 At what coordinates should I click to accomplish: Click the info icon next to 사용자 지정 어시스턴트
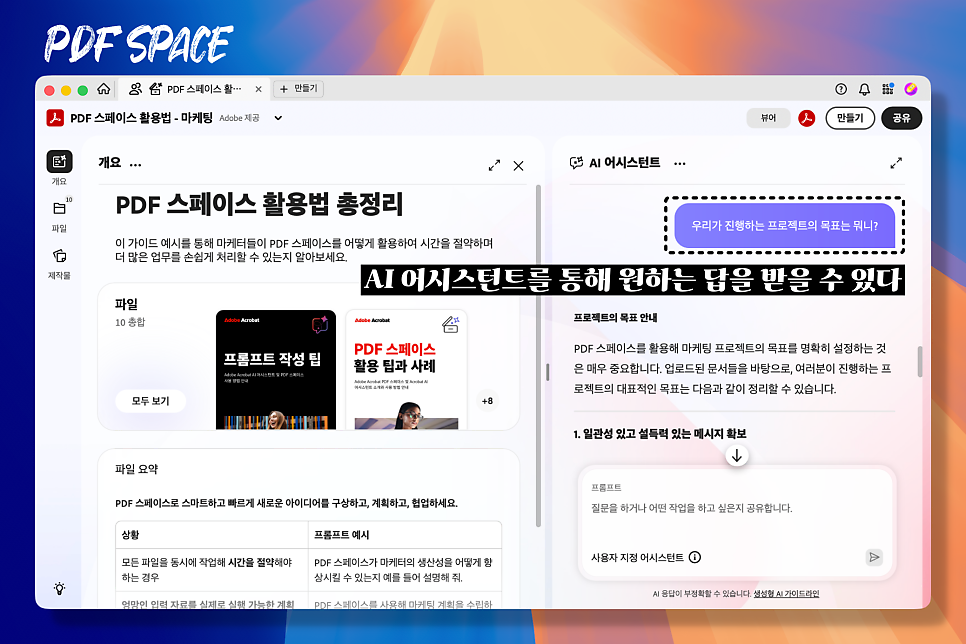click(694, 557)
